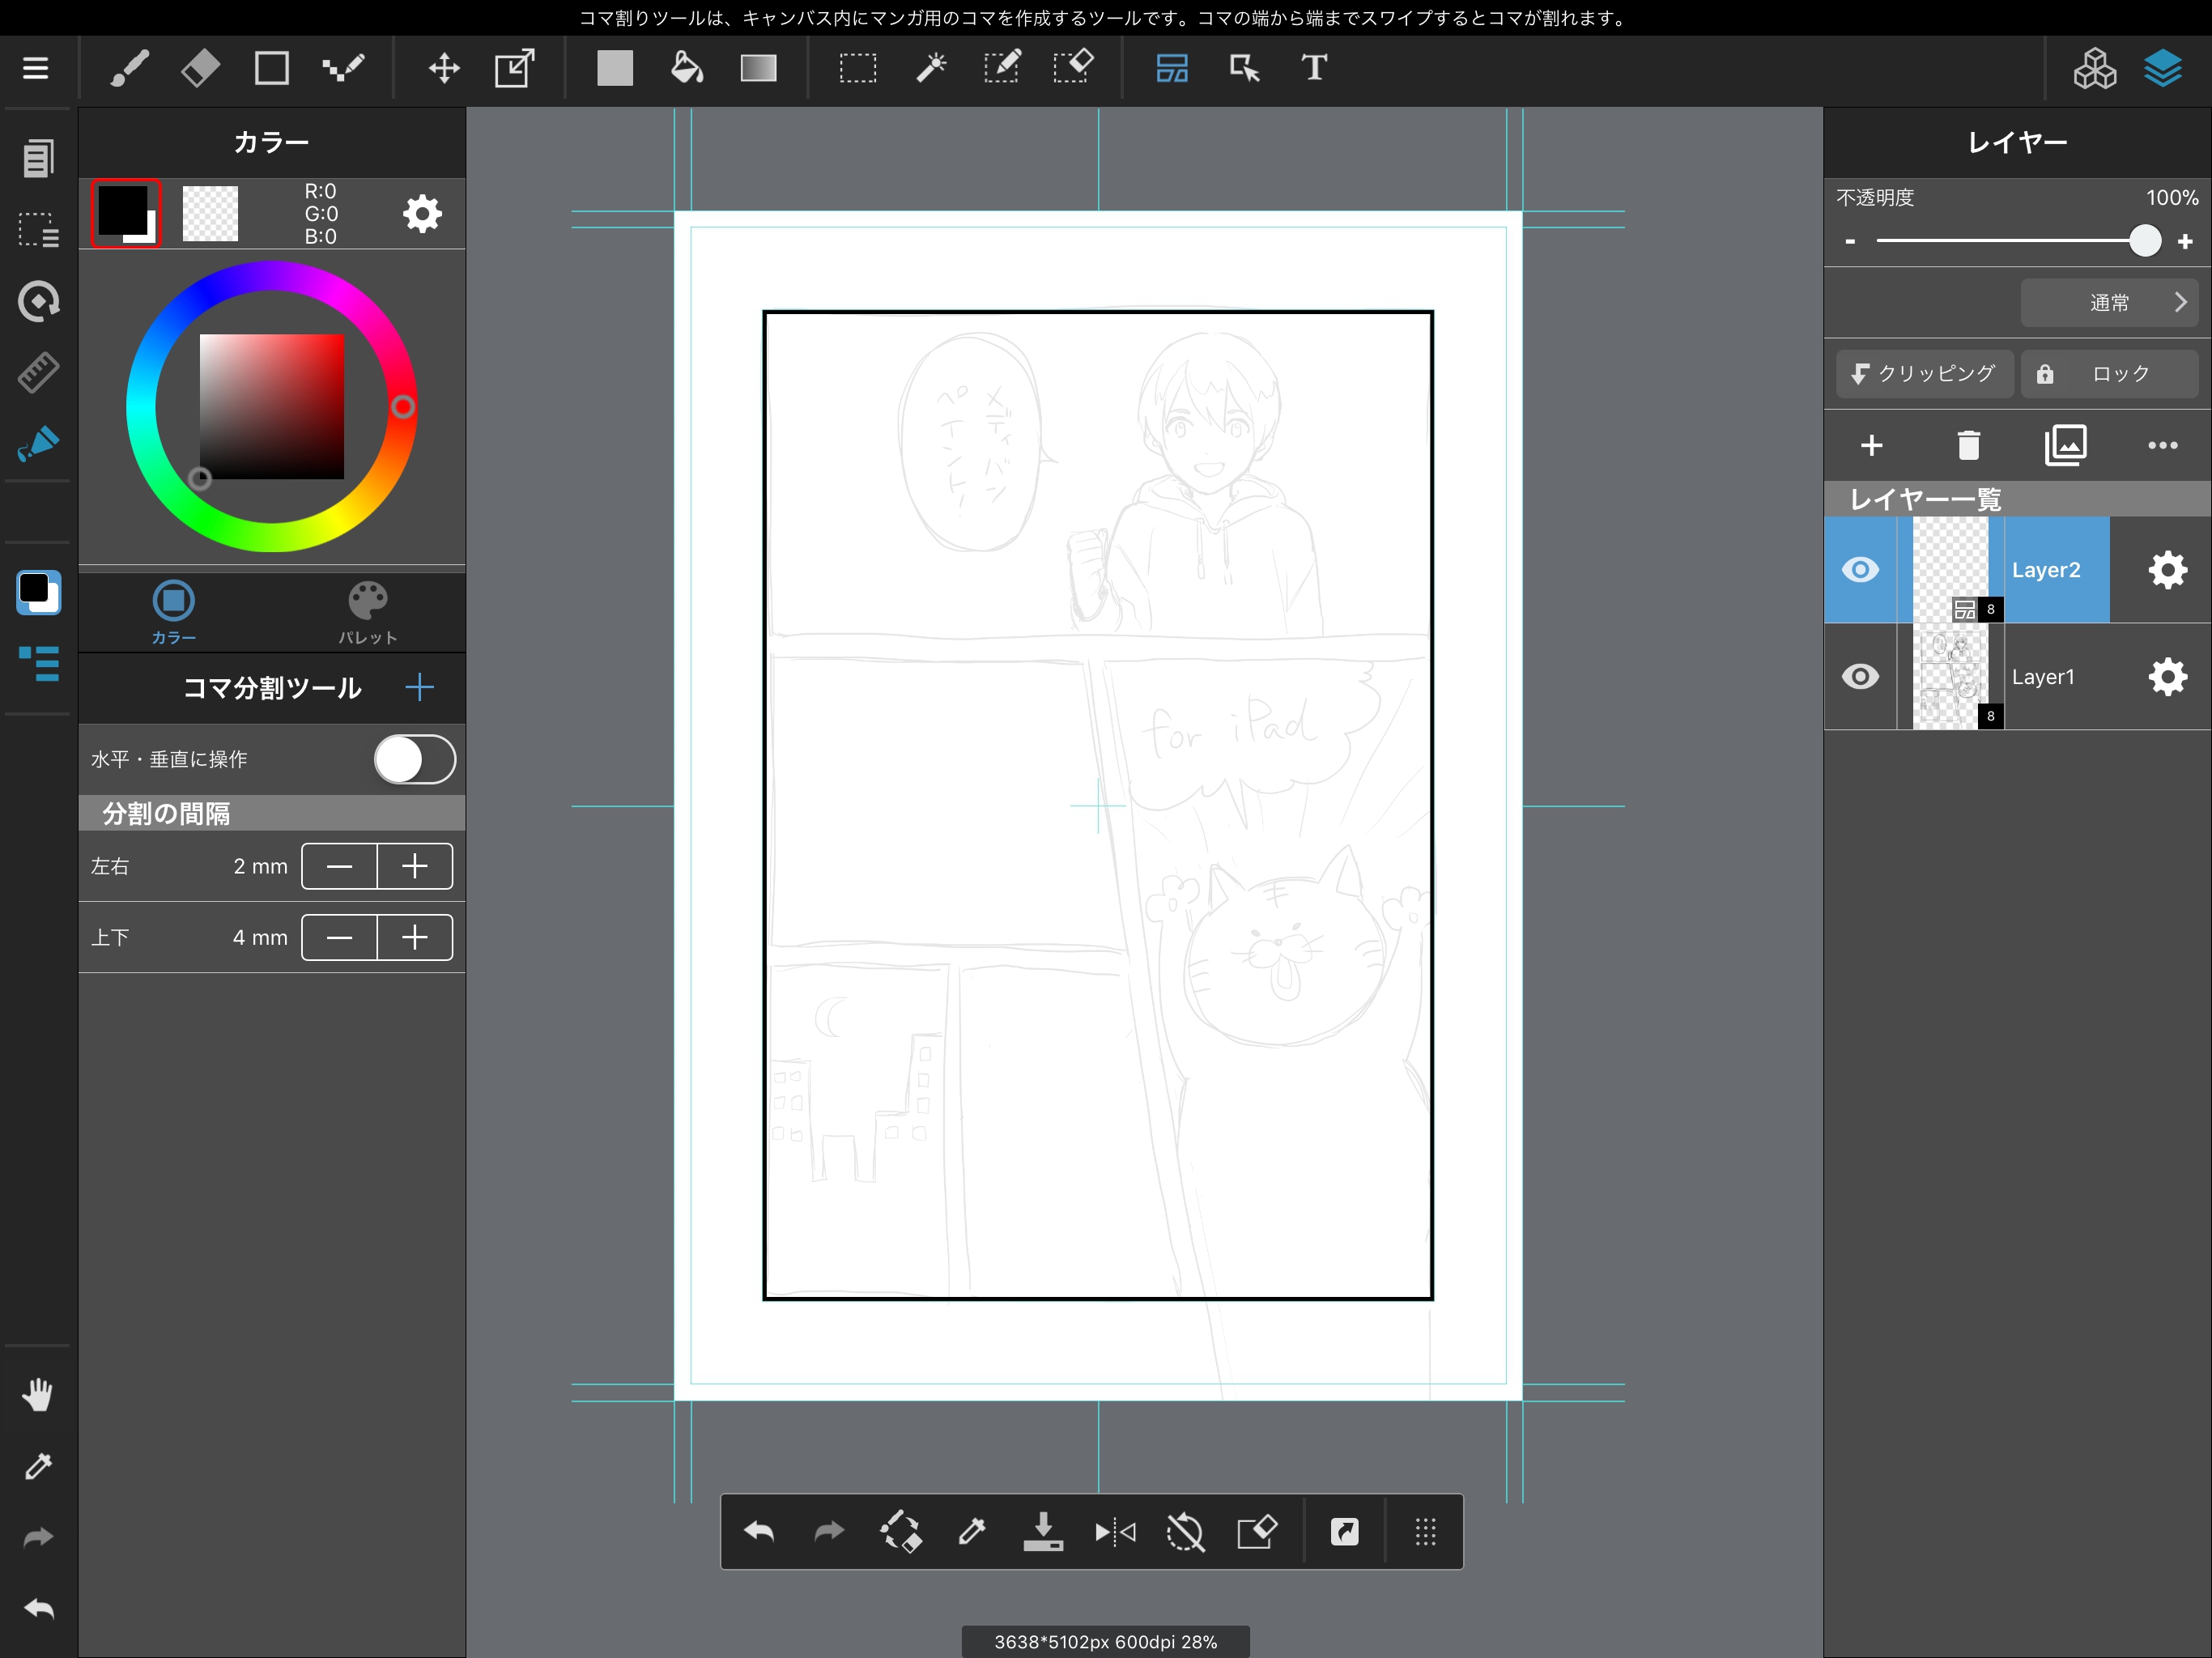
Task: Activate the Magic Wand selection tool
Action: 930,68
